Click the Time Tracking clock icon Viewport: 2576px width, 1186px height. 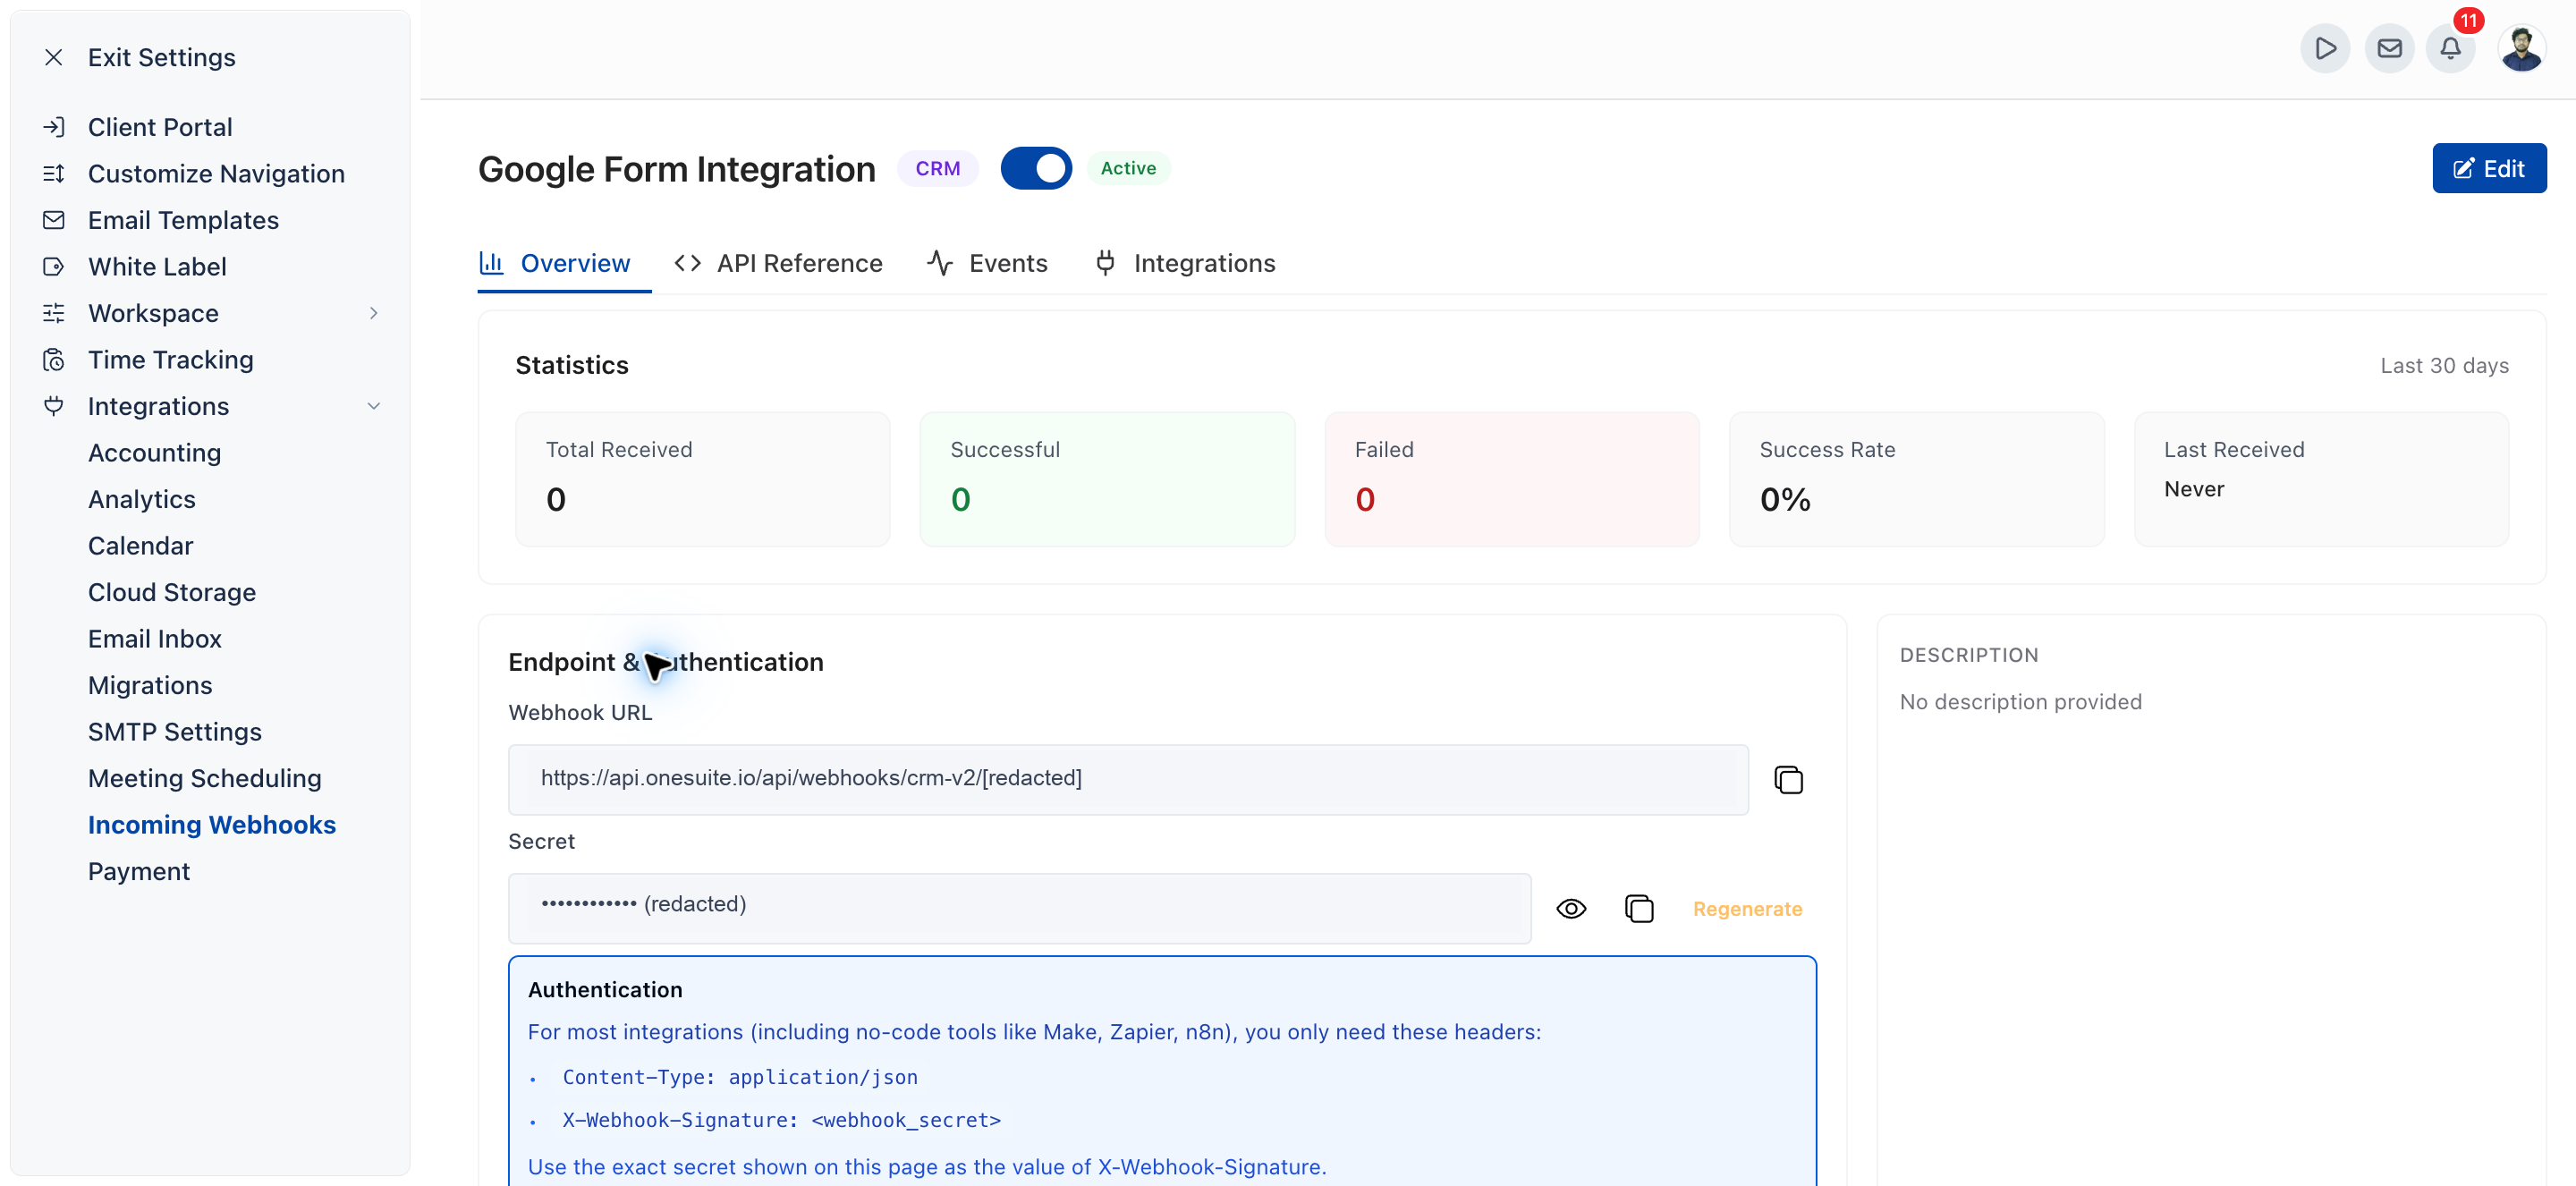[54, 359]
